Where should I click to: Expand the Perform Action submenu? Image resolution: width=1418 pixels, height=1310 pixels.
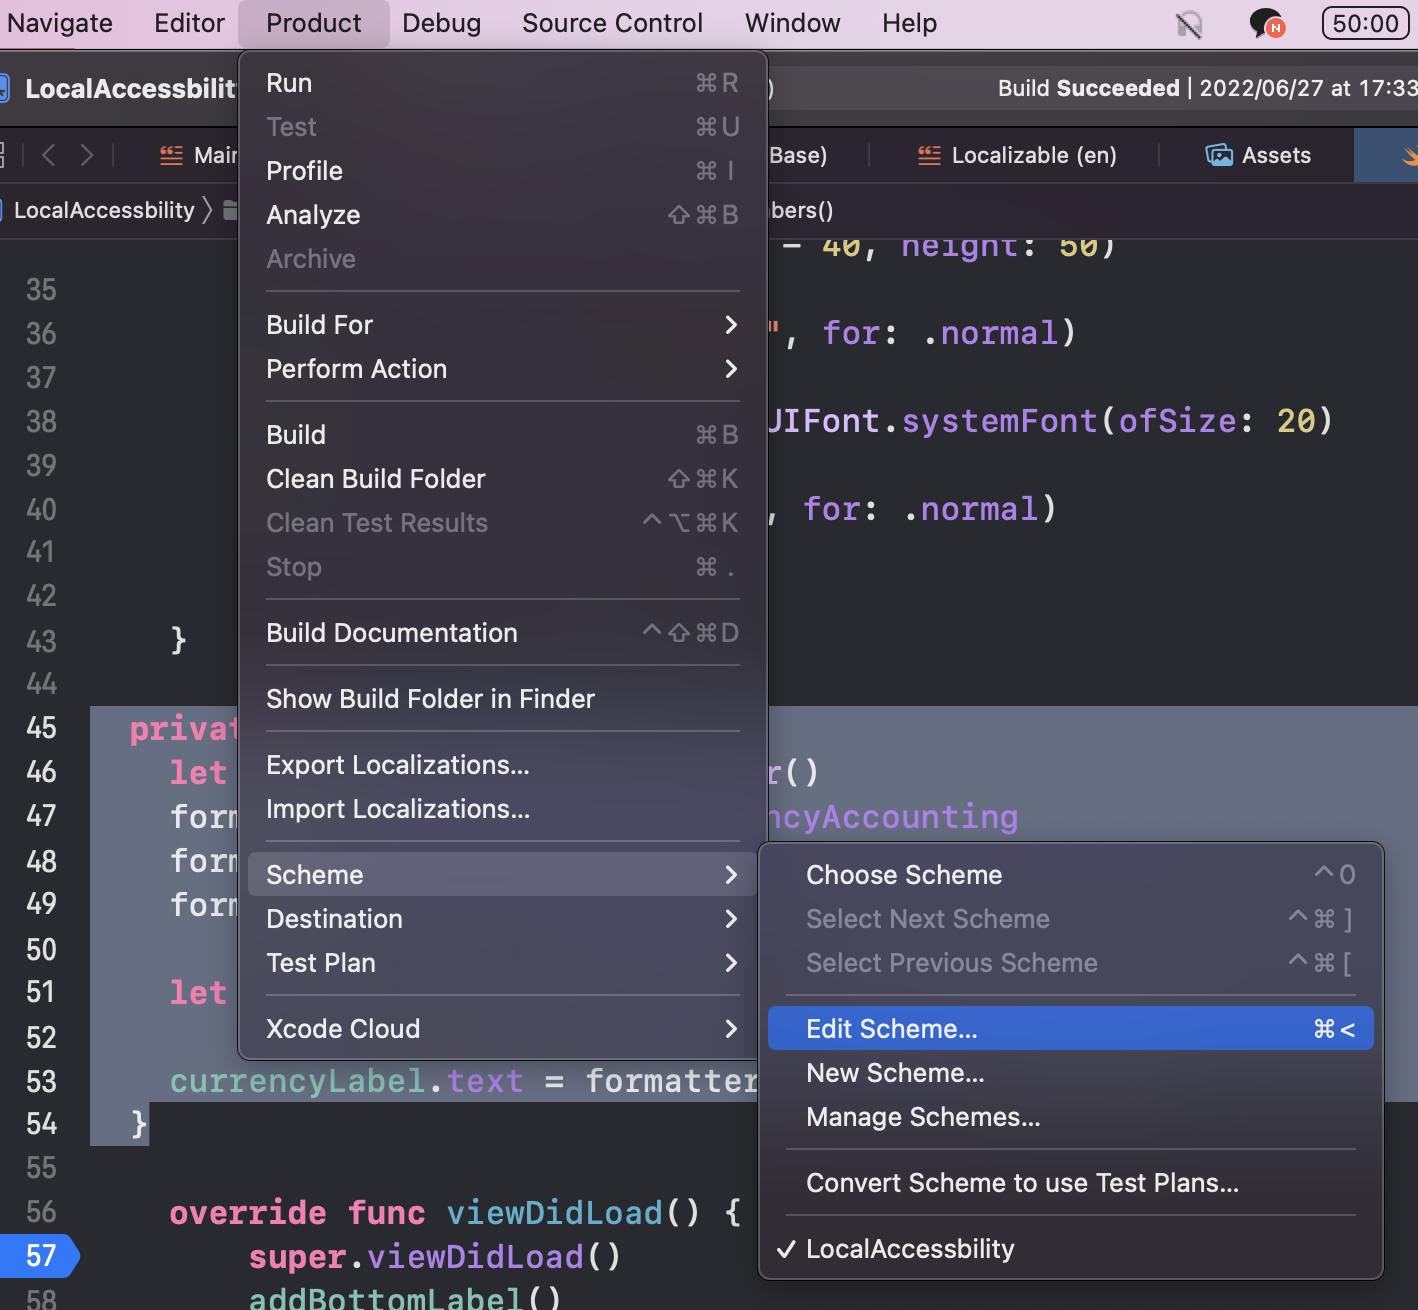point(503,369)
